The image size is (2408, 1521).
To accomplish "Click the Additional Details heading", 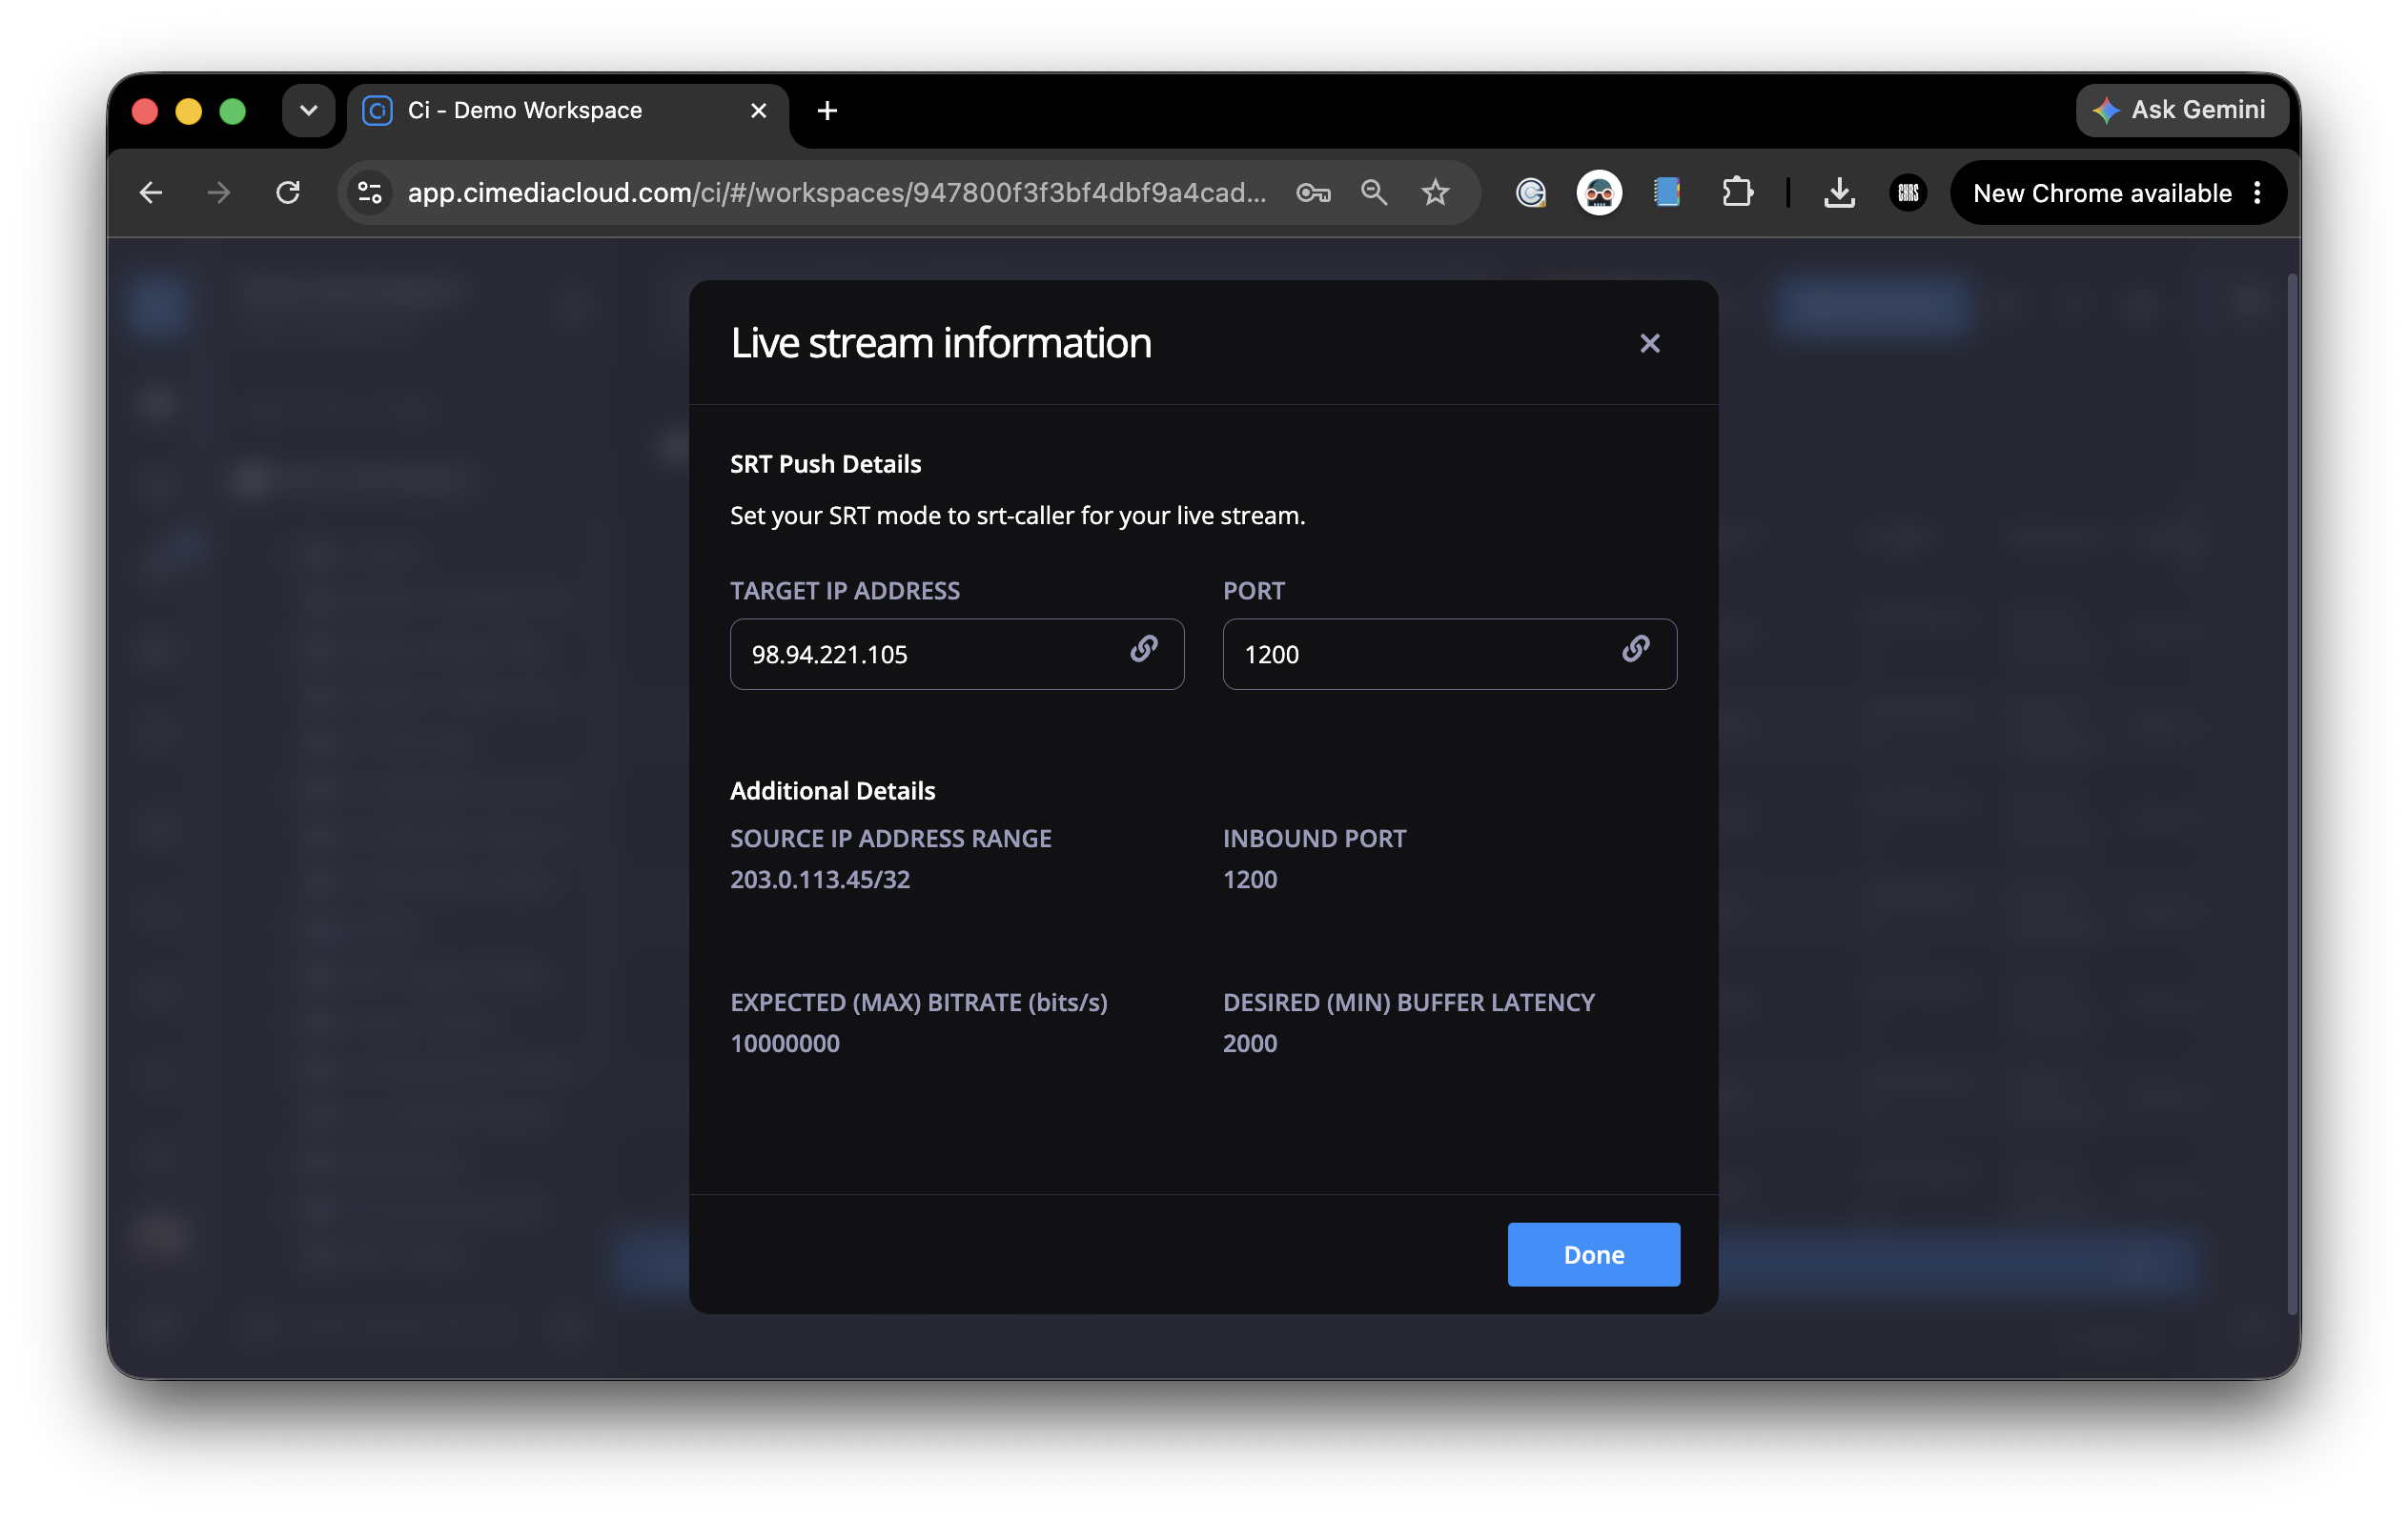I will (832, 790).
